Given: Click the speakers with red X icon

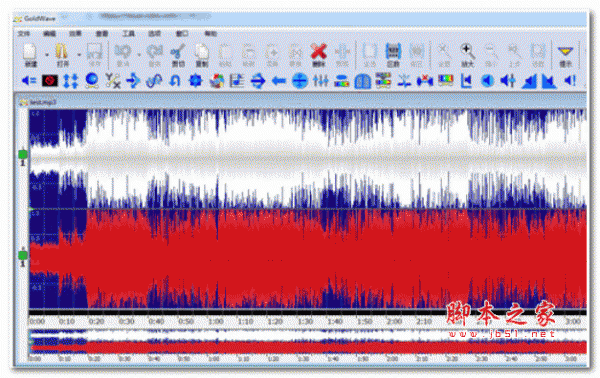Looking at the screenshot, I should click(x=424, y=81).
